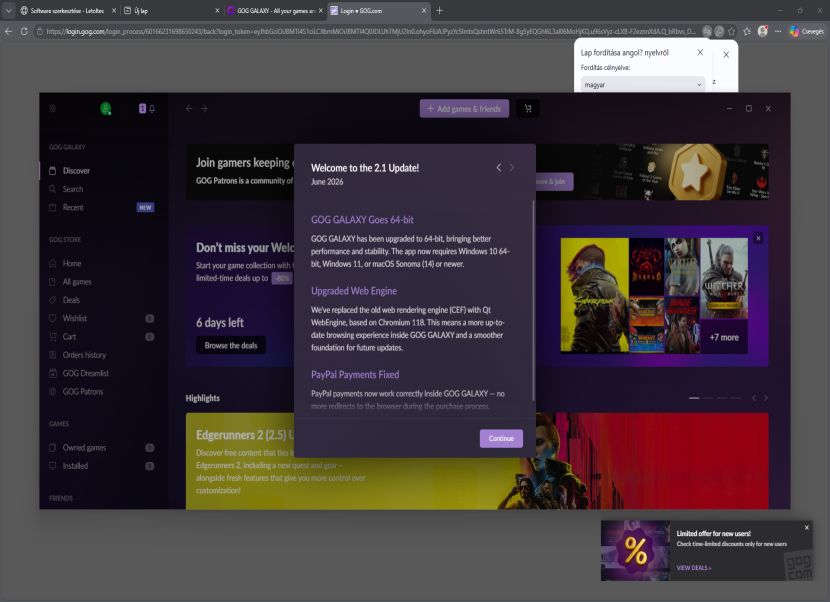Viewport: 830px width, 602px height.
Task: Select magyar translation language dropdown
Action: [x=643, y=85]
